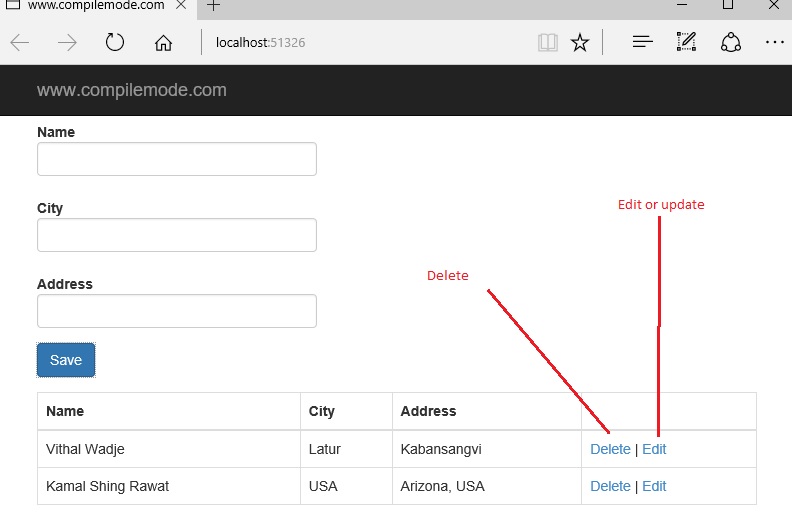Image resolution: width=792 pixels, height=513 pixels.
Task: Select the www.compilemode.com browser tab
Action: pos(95,6)
